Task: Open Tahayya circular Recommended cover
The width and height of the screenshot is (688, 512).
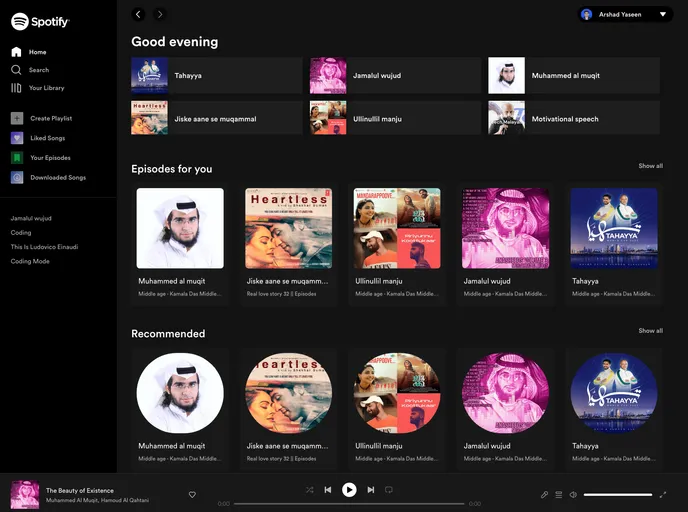Action: (x=614, y=393)
